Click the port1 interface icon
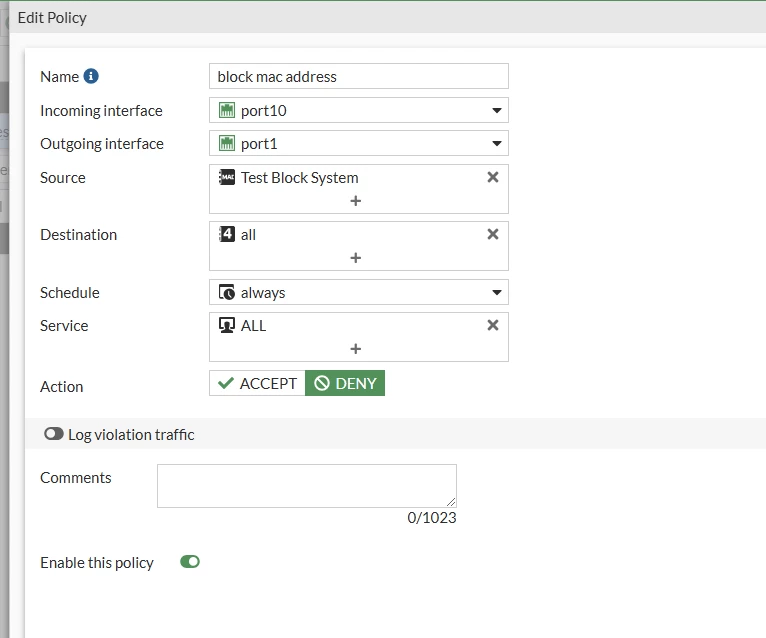766x638 pixels. tap(227, 144)
